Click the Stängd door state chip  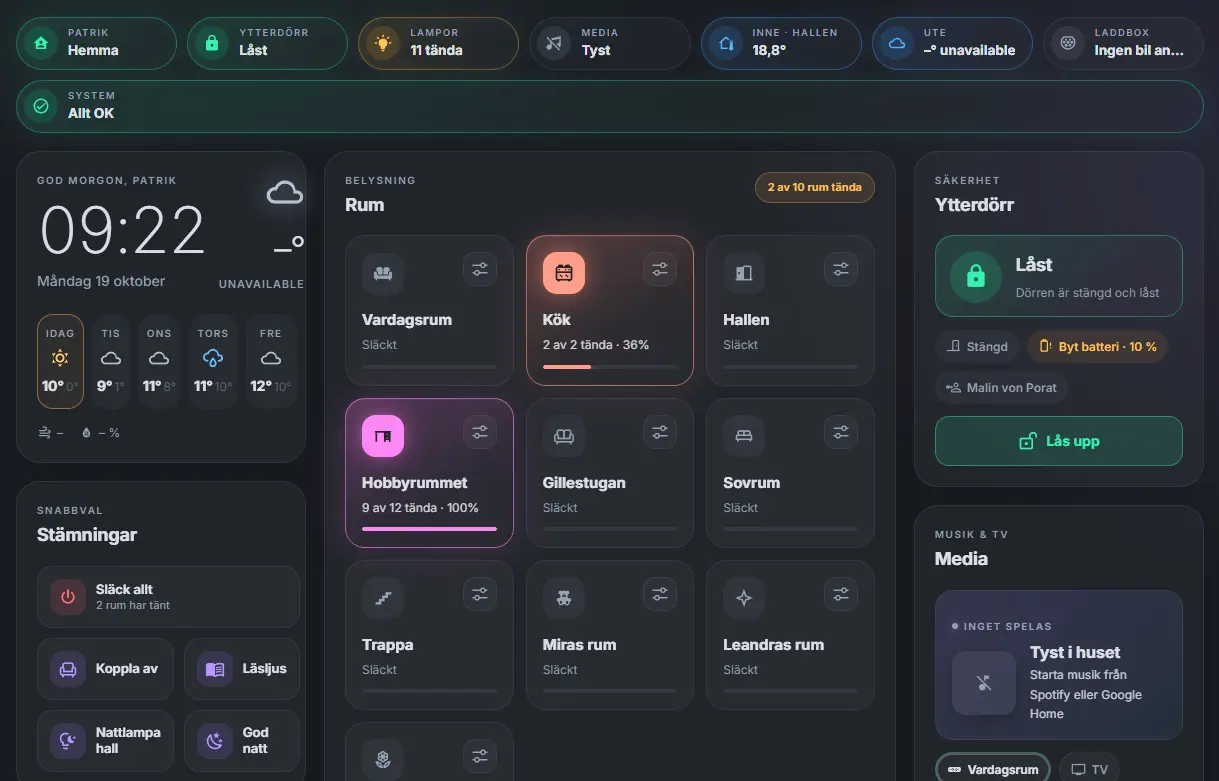pos(977,347)
